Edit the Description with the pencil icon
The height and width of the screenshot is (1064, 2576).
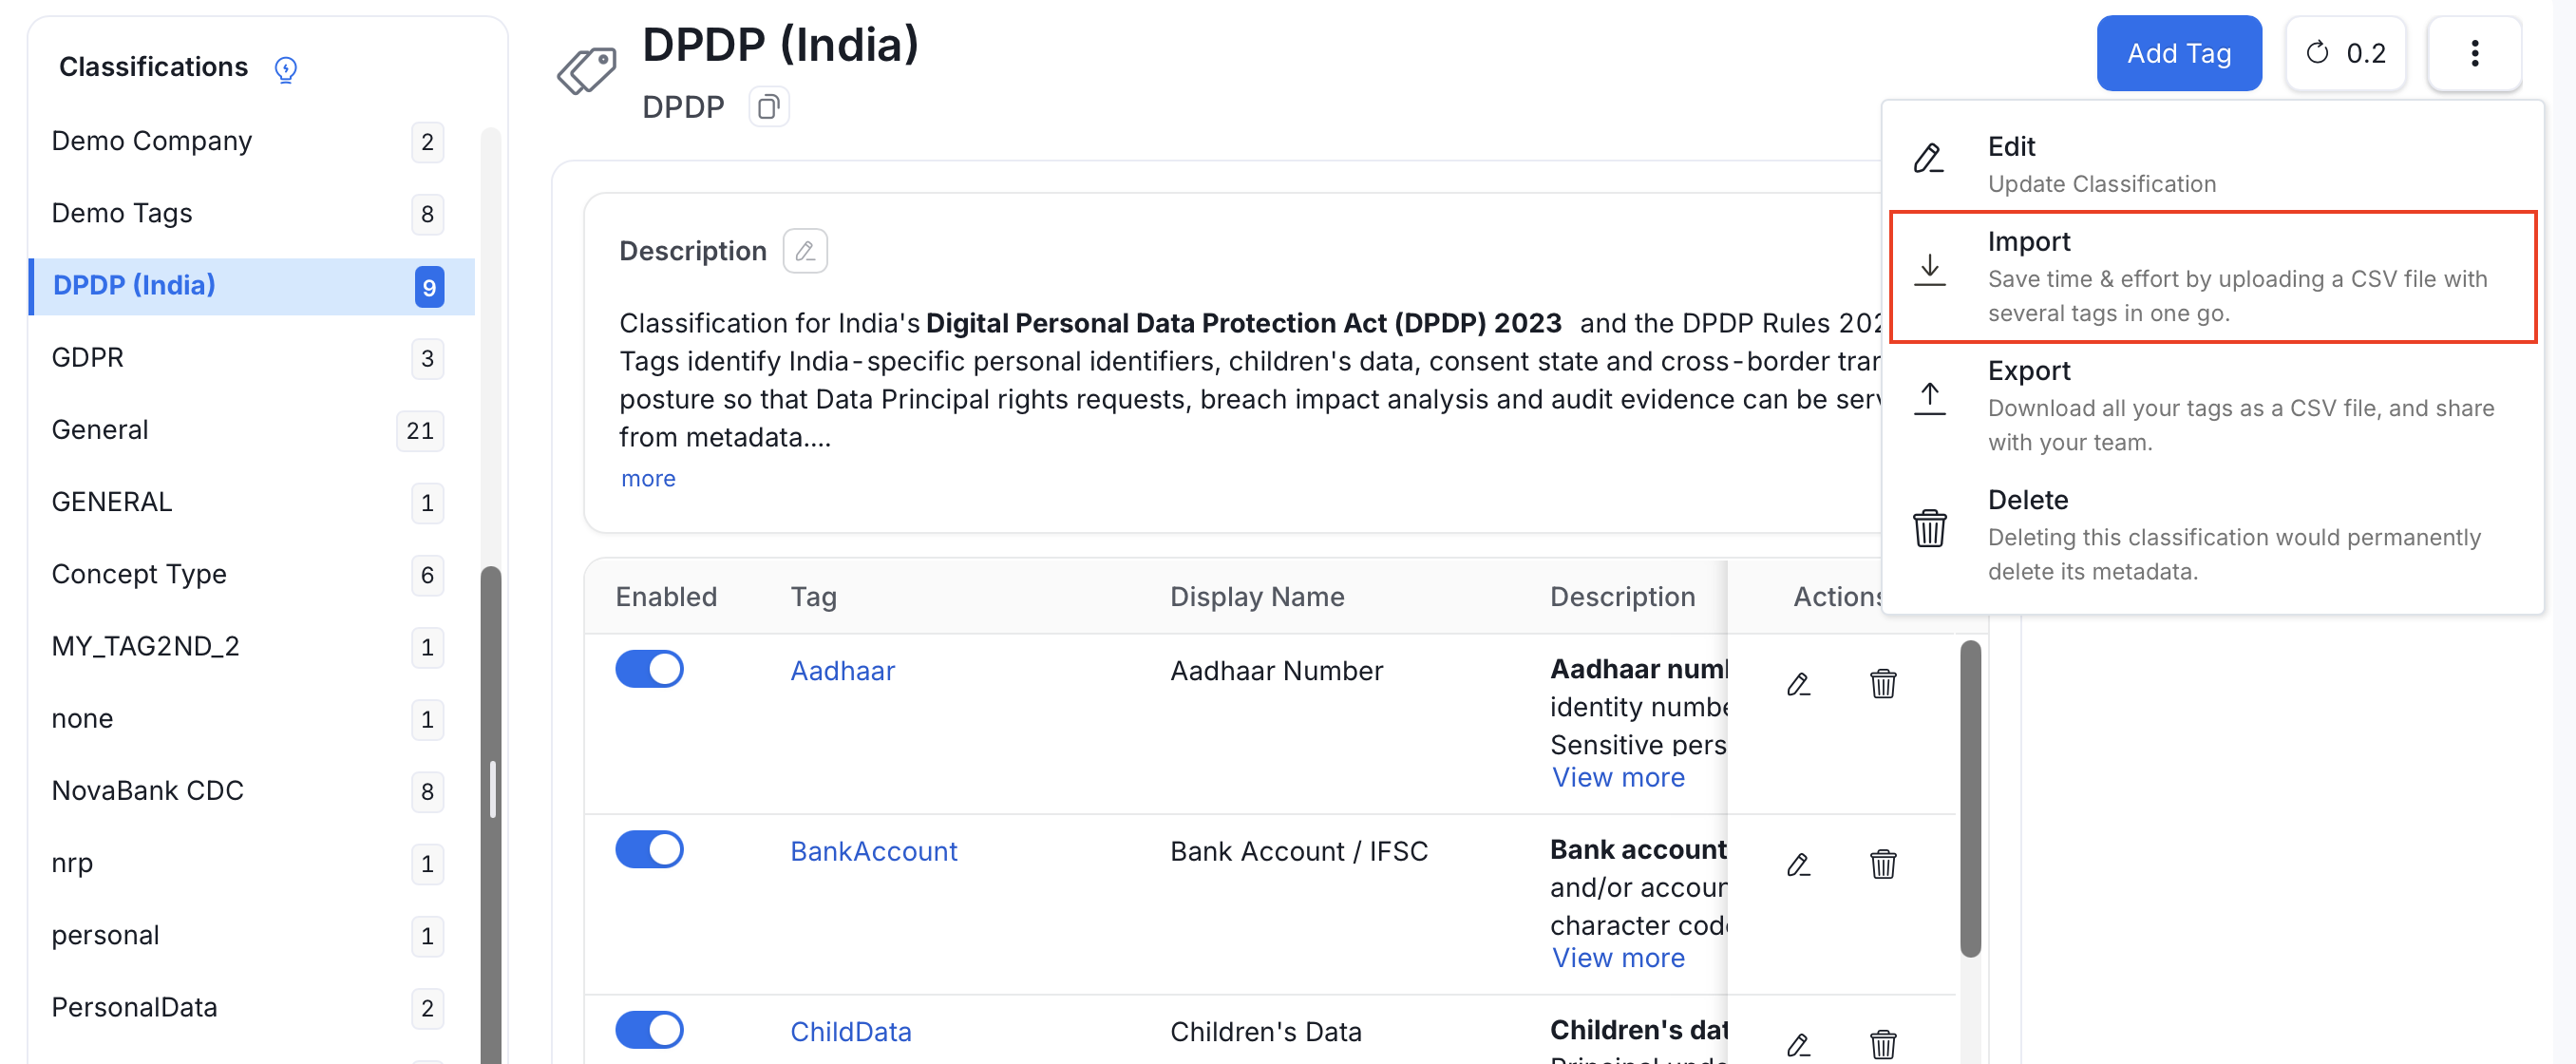click(x=805, y=251)
